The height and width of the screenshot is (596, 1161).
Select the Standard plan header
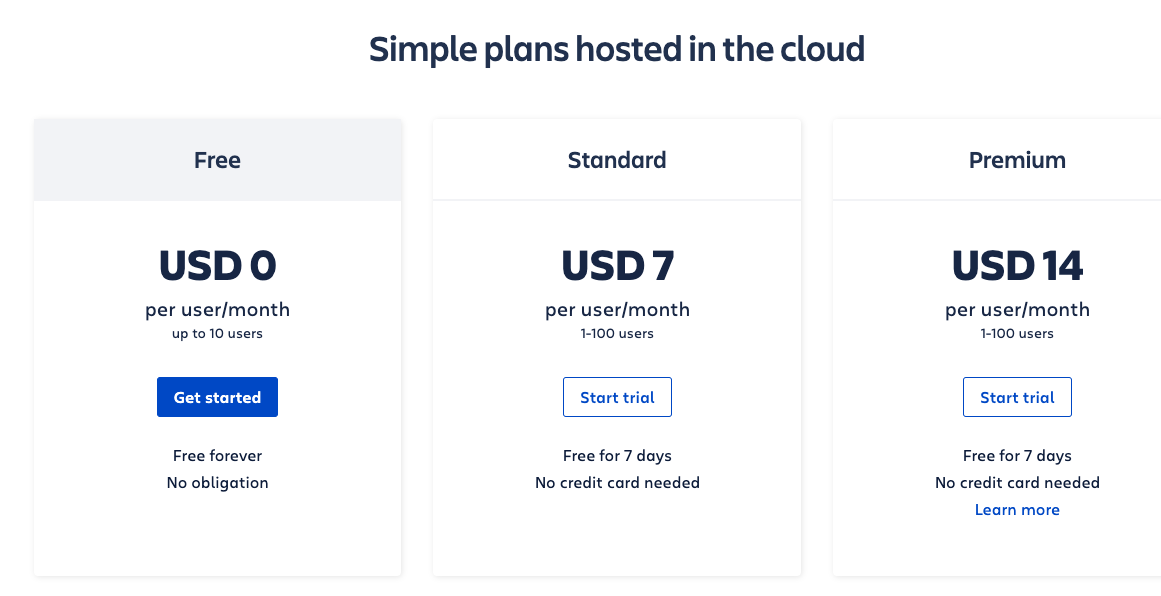coord(617,160)
